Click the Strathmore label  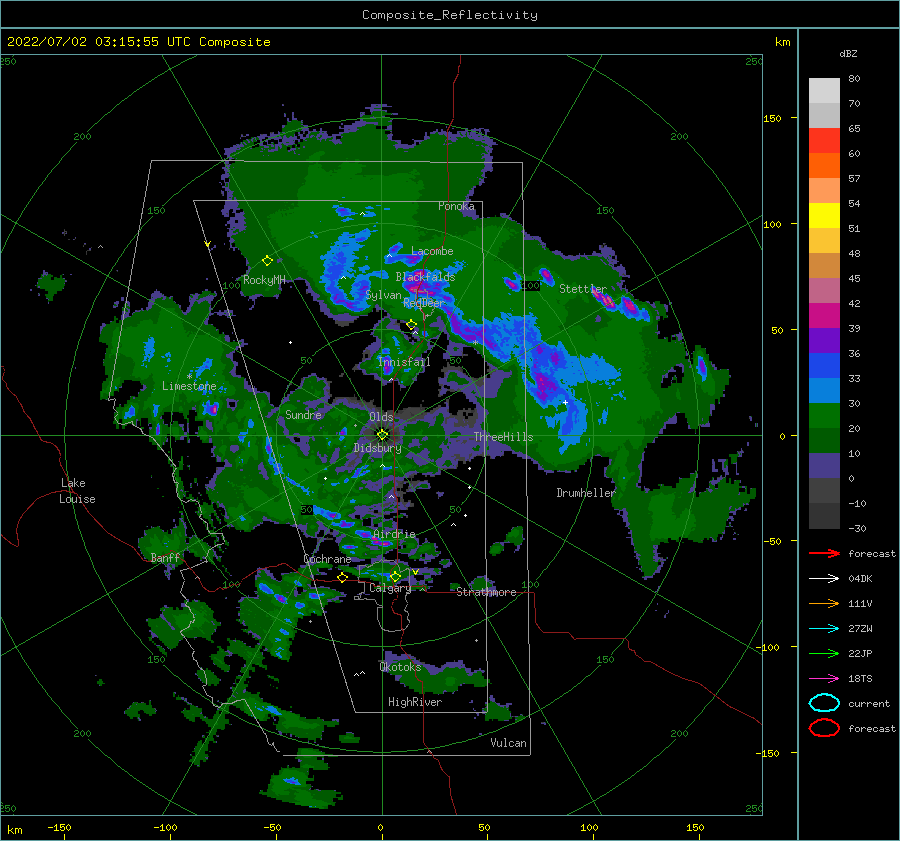click(x=486, y=592)
